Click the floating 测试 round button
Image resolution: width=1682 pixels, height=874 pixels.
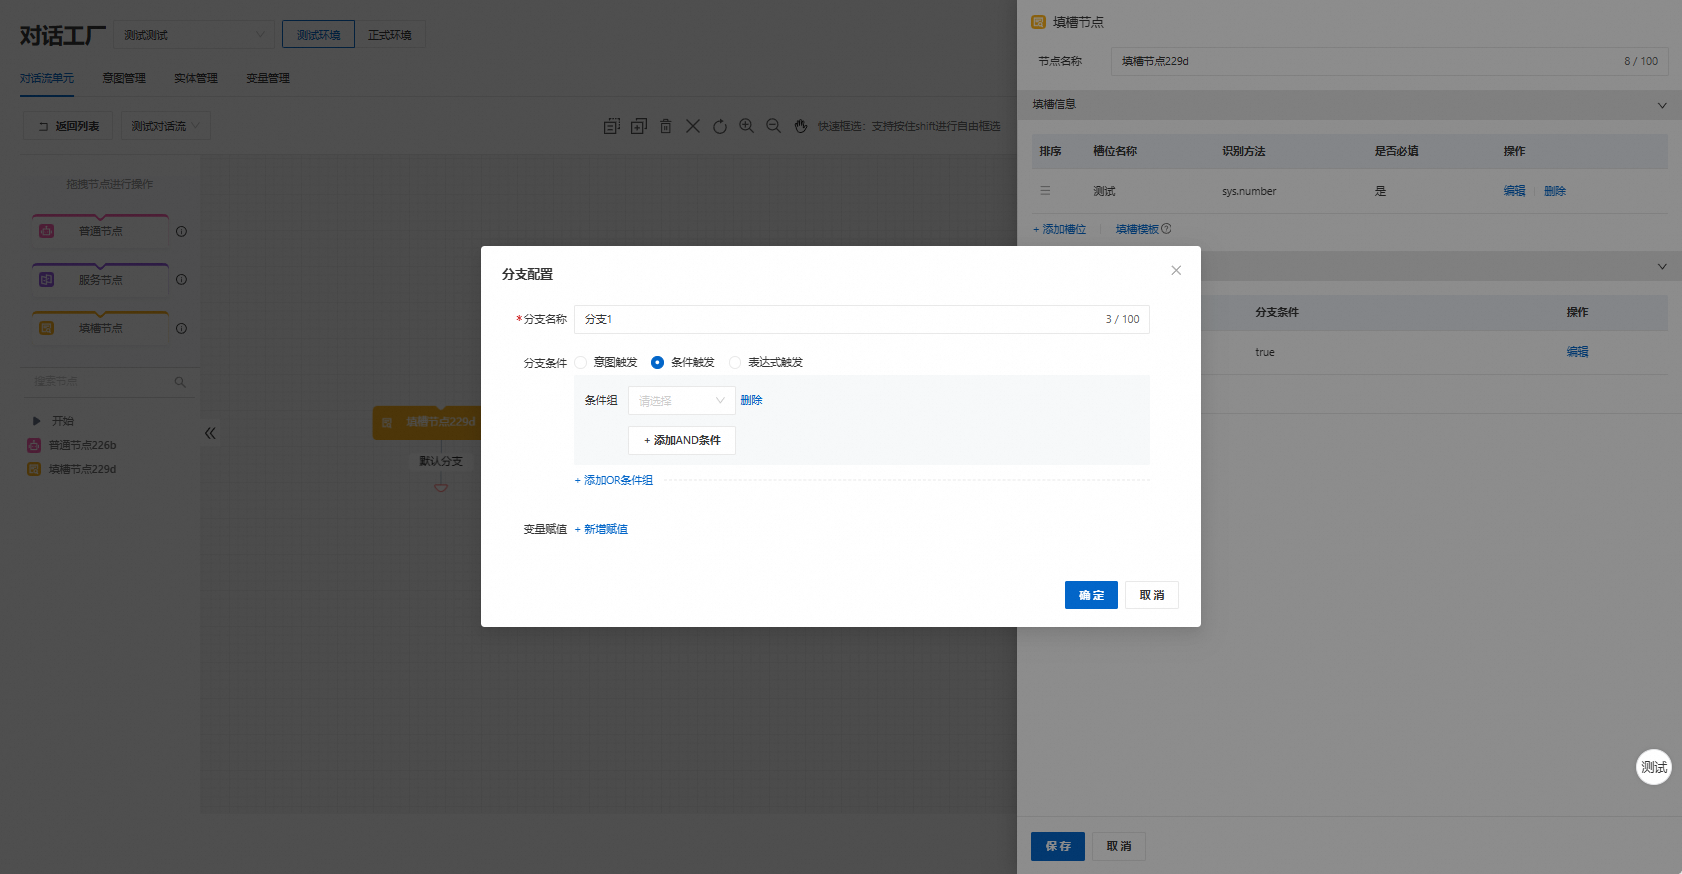pos(1654,767)
